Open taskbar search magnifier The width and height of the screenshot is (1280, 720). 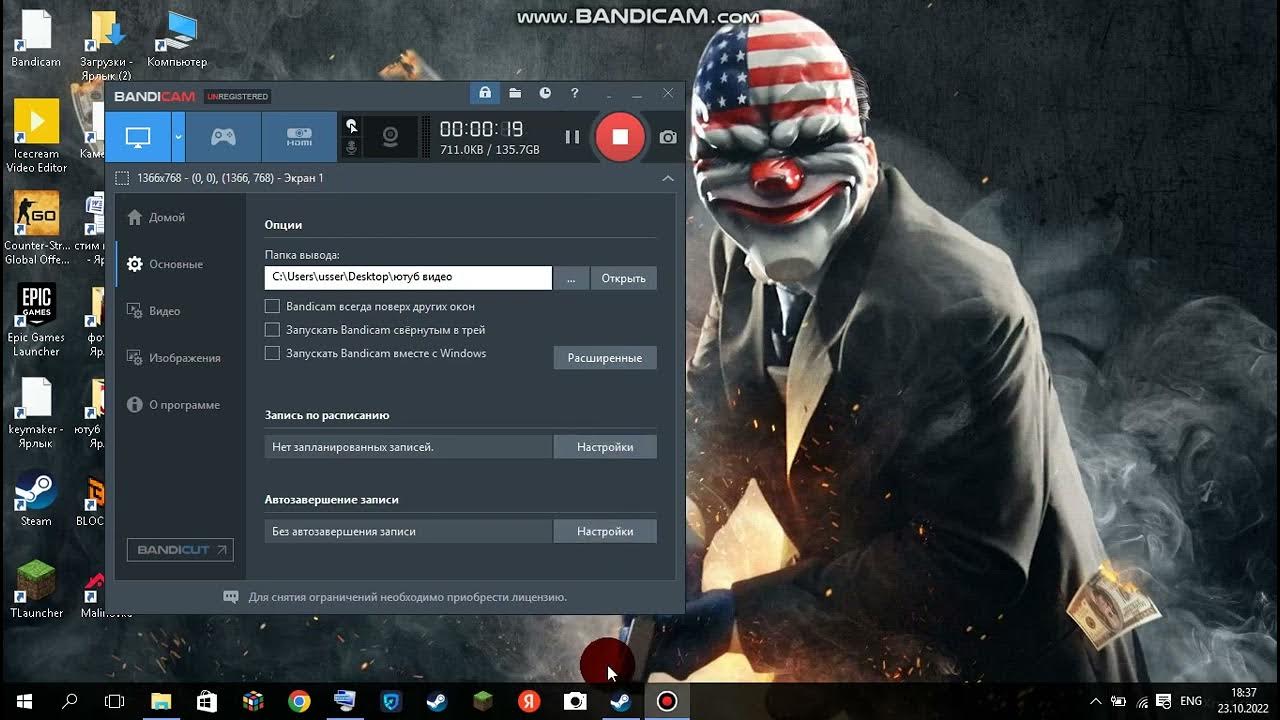[70, 701]
